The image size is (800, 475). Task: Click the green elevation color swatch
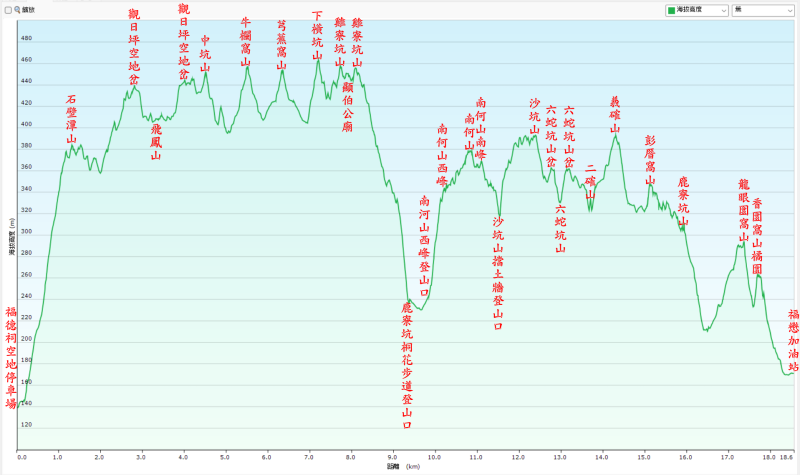pos(672,9)
